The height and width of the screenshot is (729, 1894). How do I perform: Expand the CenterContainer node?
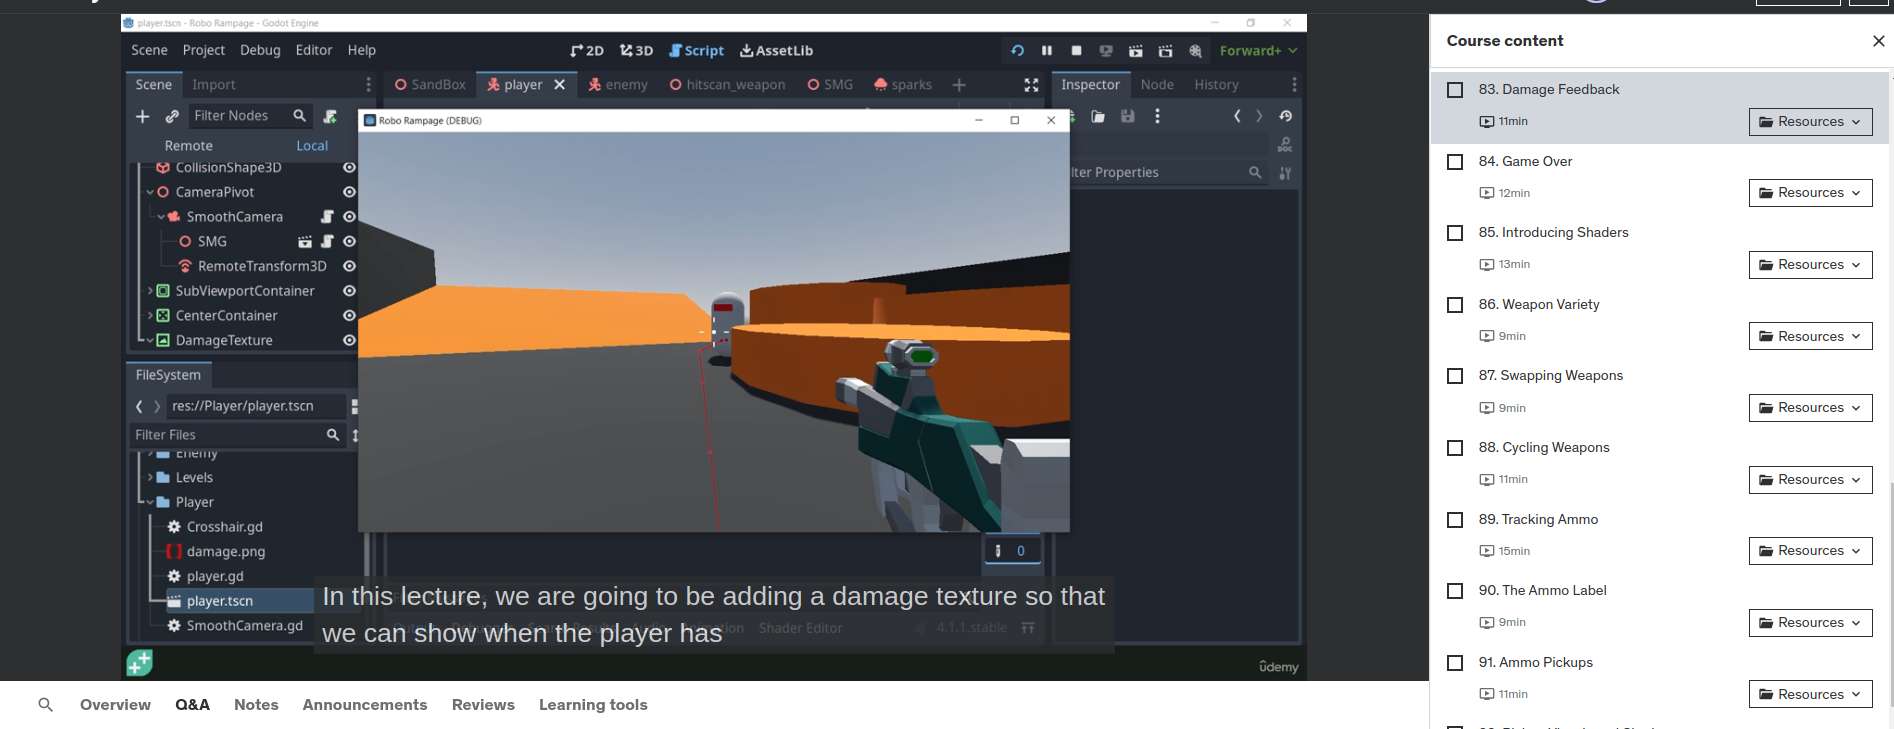pyautogui.click(x=150, y=316)
